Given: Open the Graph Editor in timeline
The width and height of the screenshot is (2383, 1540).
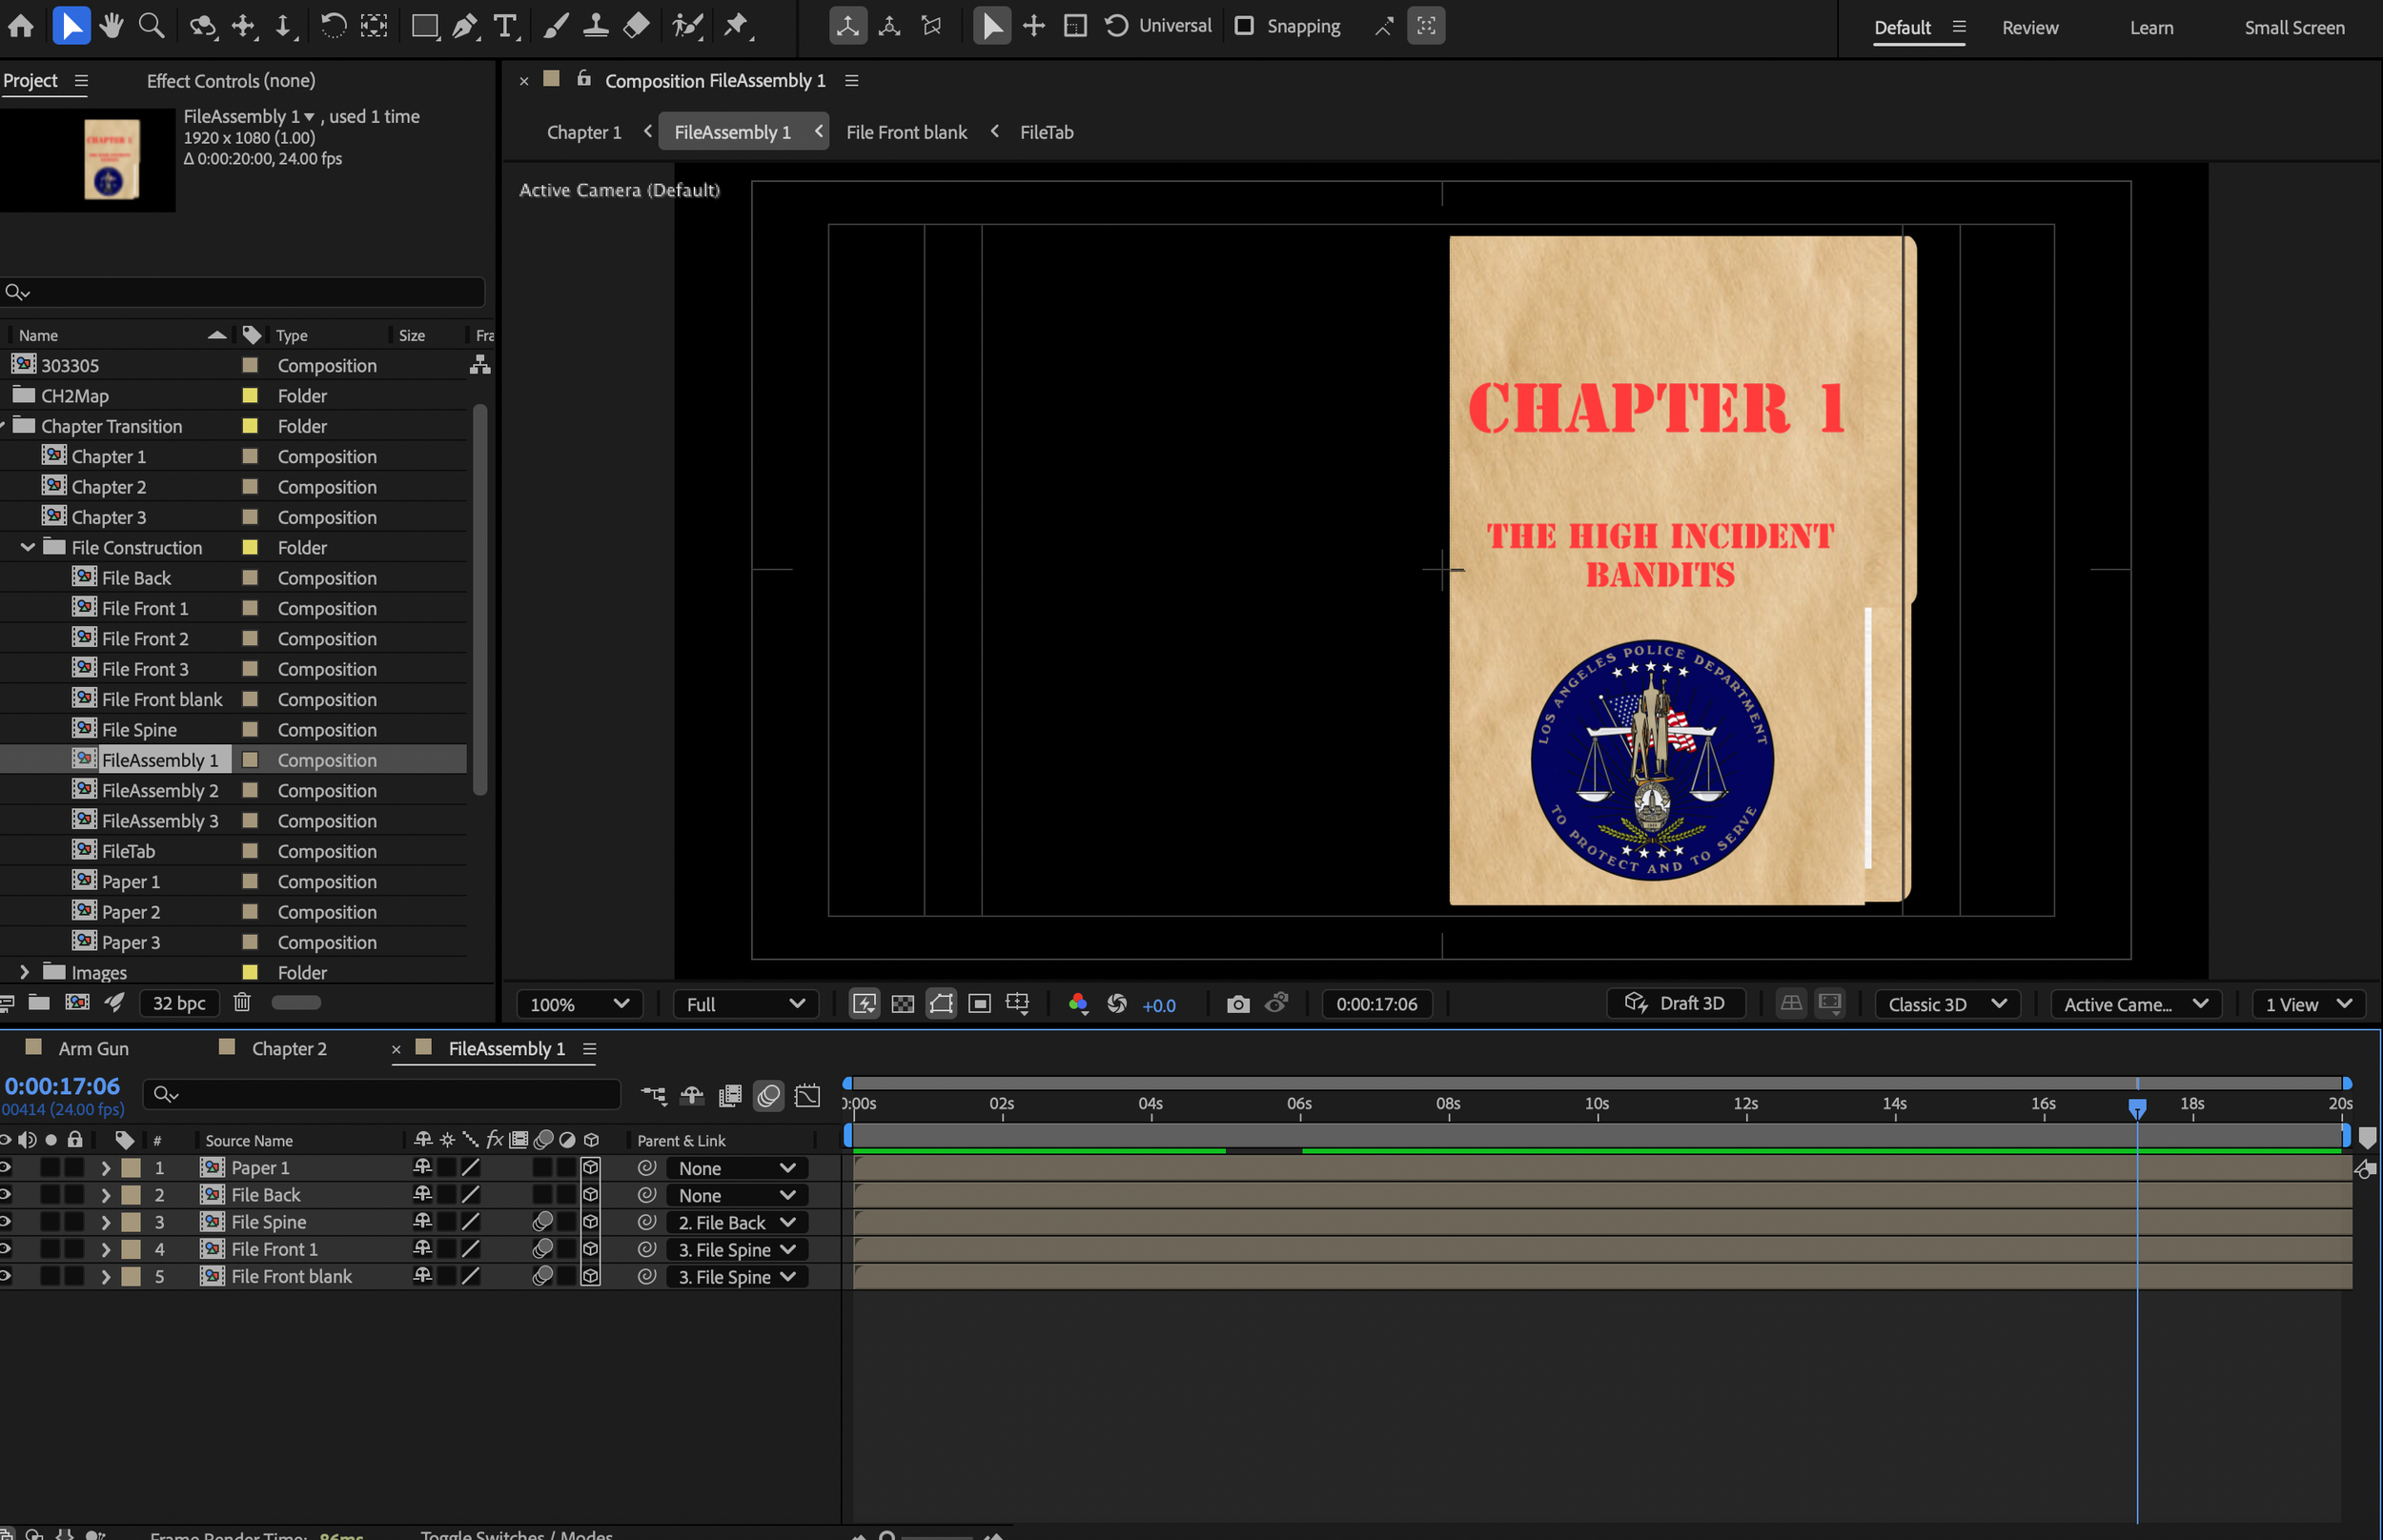Looking at the screenshot, I should tap(807, 1096).
